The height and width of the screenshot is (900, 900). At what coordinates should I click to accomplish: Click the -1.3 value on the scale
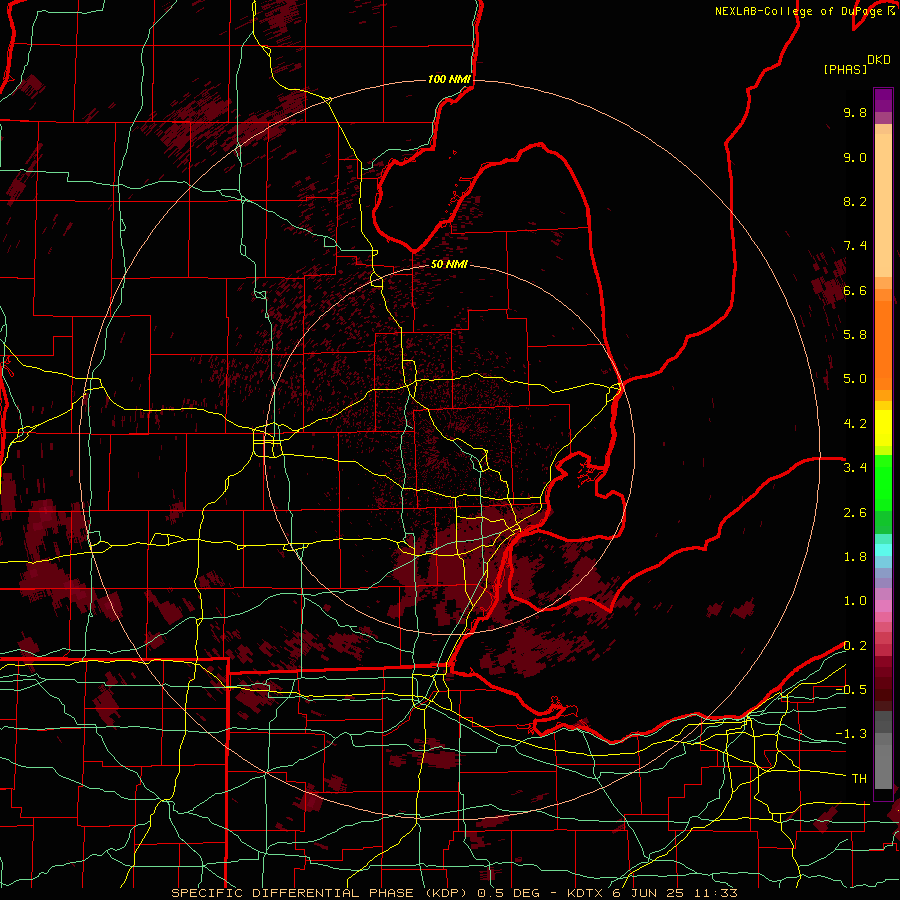click(x=851, y=734)
